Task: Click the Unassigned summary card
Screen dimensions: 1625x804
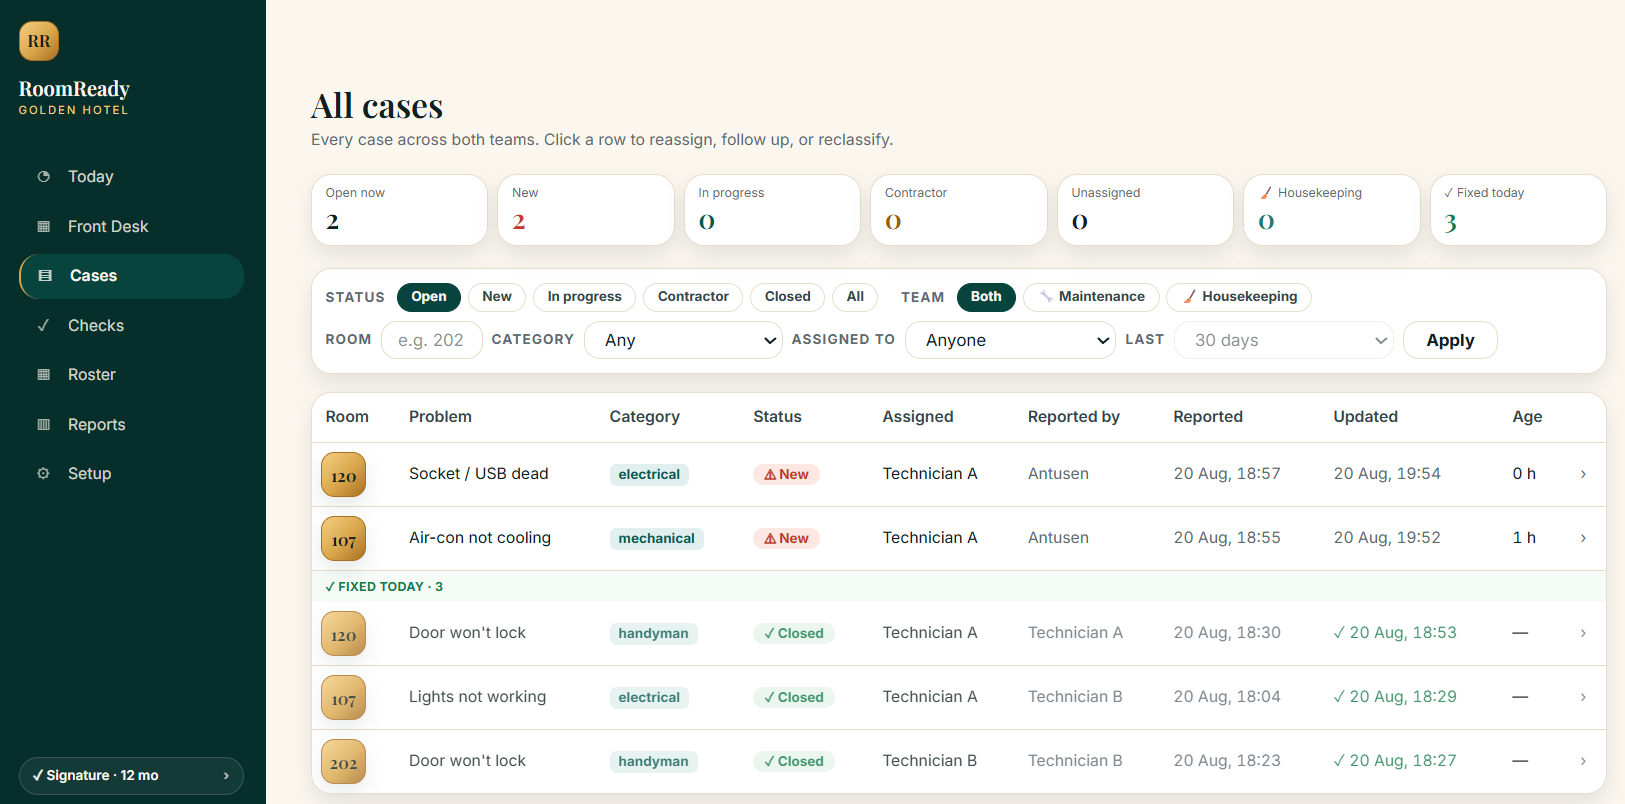Action: coord(1145,210)
